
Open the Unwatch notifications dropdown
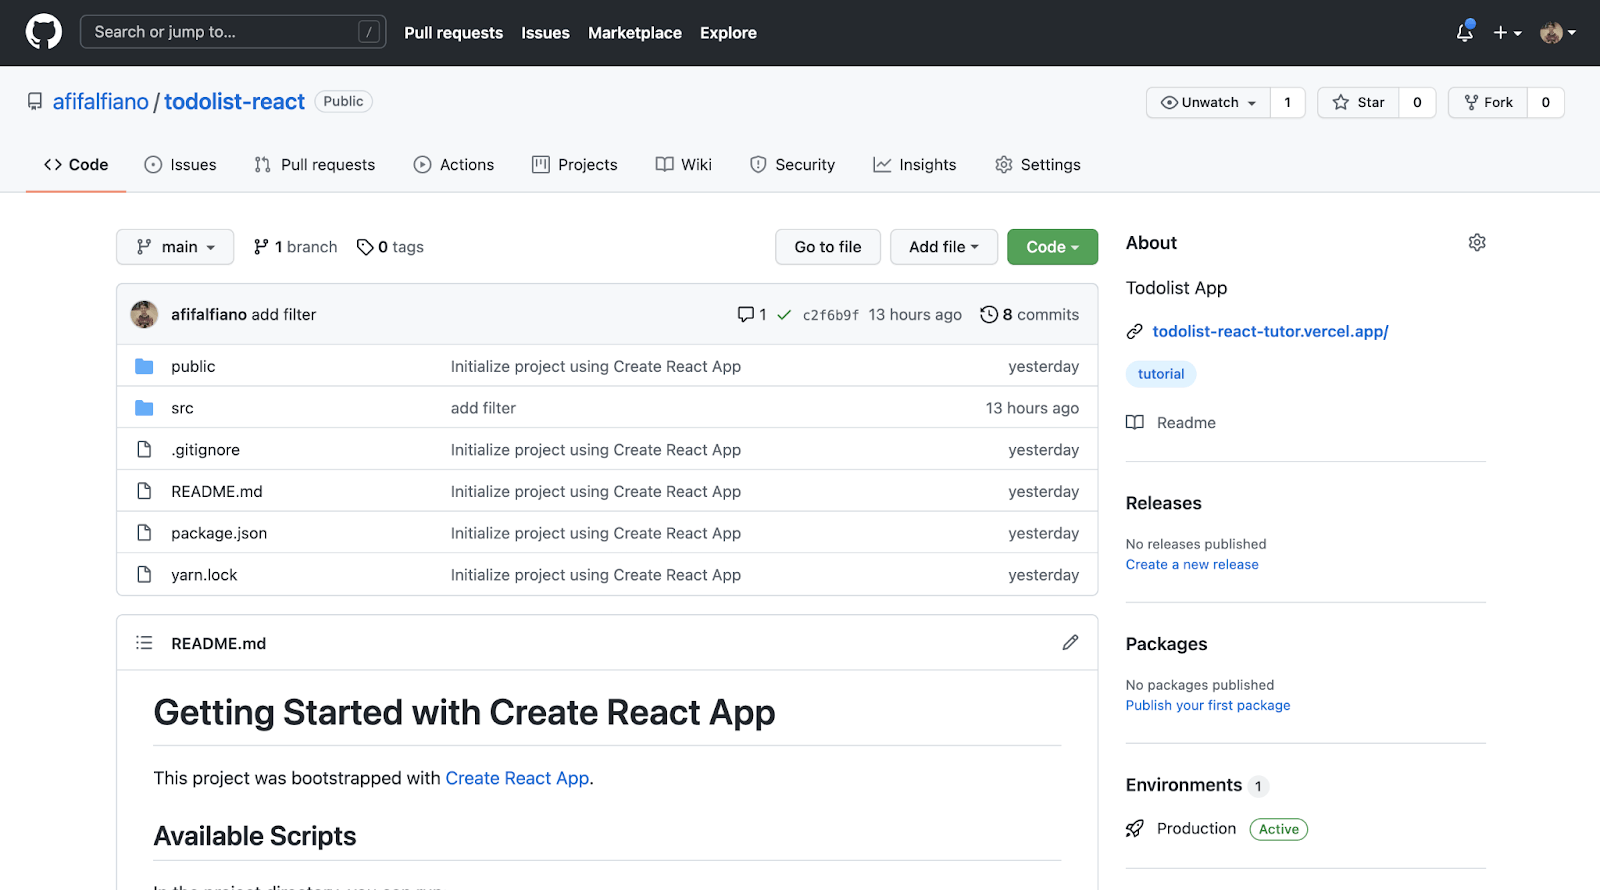pos(1208,102)
